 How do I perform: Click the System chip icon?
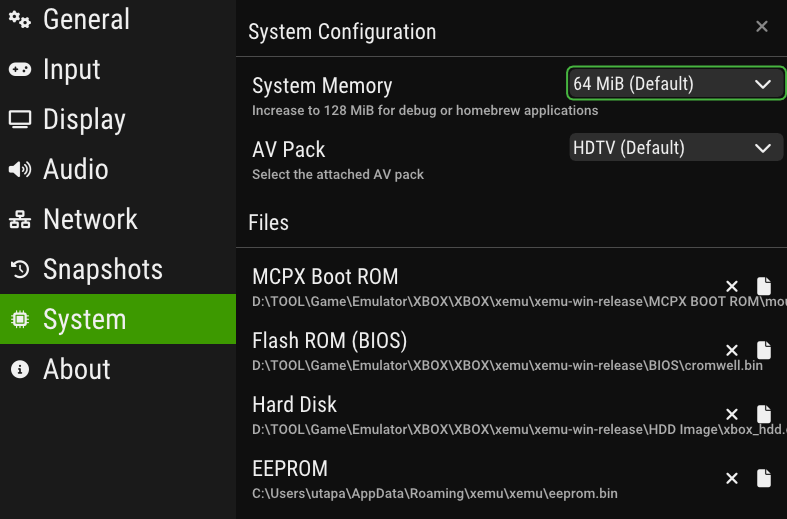[x=20, y=319]
